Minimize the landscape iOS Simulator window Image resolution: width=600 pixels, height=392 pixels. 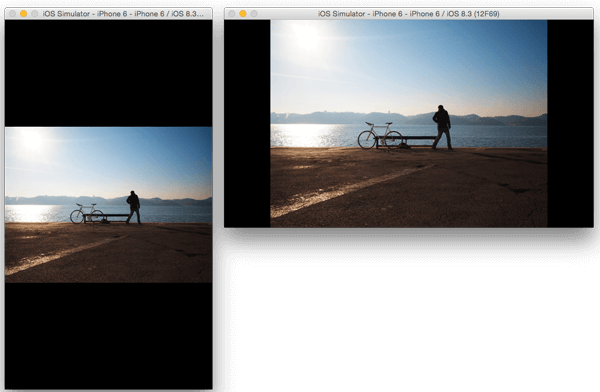(243, 14)
